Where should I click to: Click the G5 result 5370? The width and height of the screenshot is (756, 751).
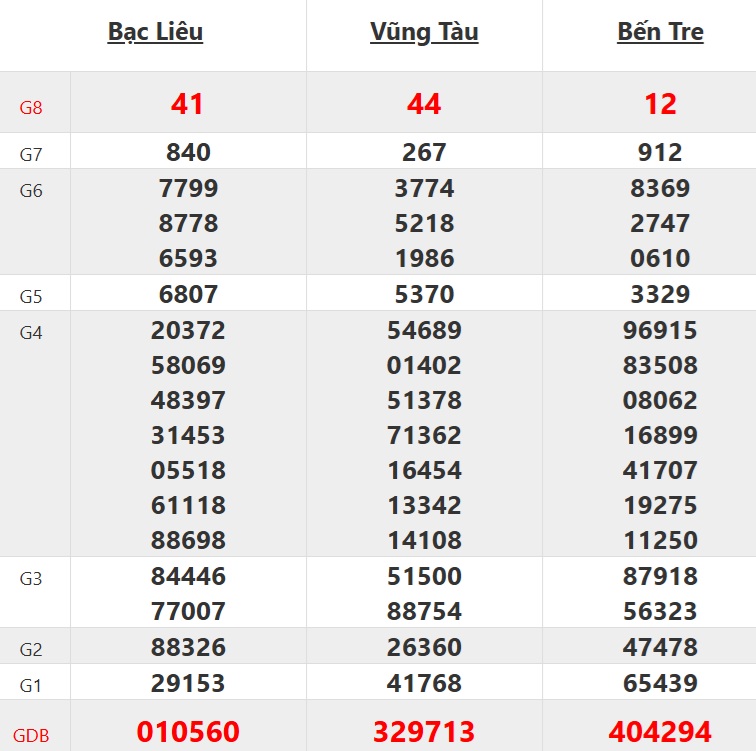424,295
